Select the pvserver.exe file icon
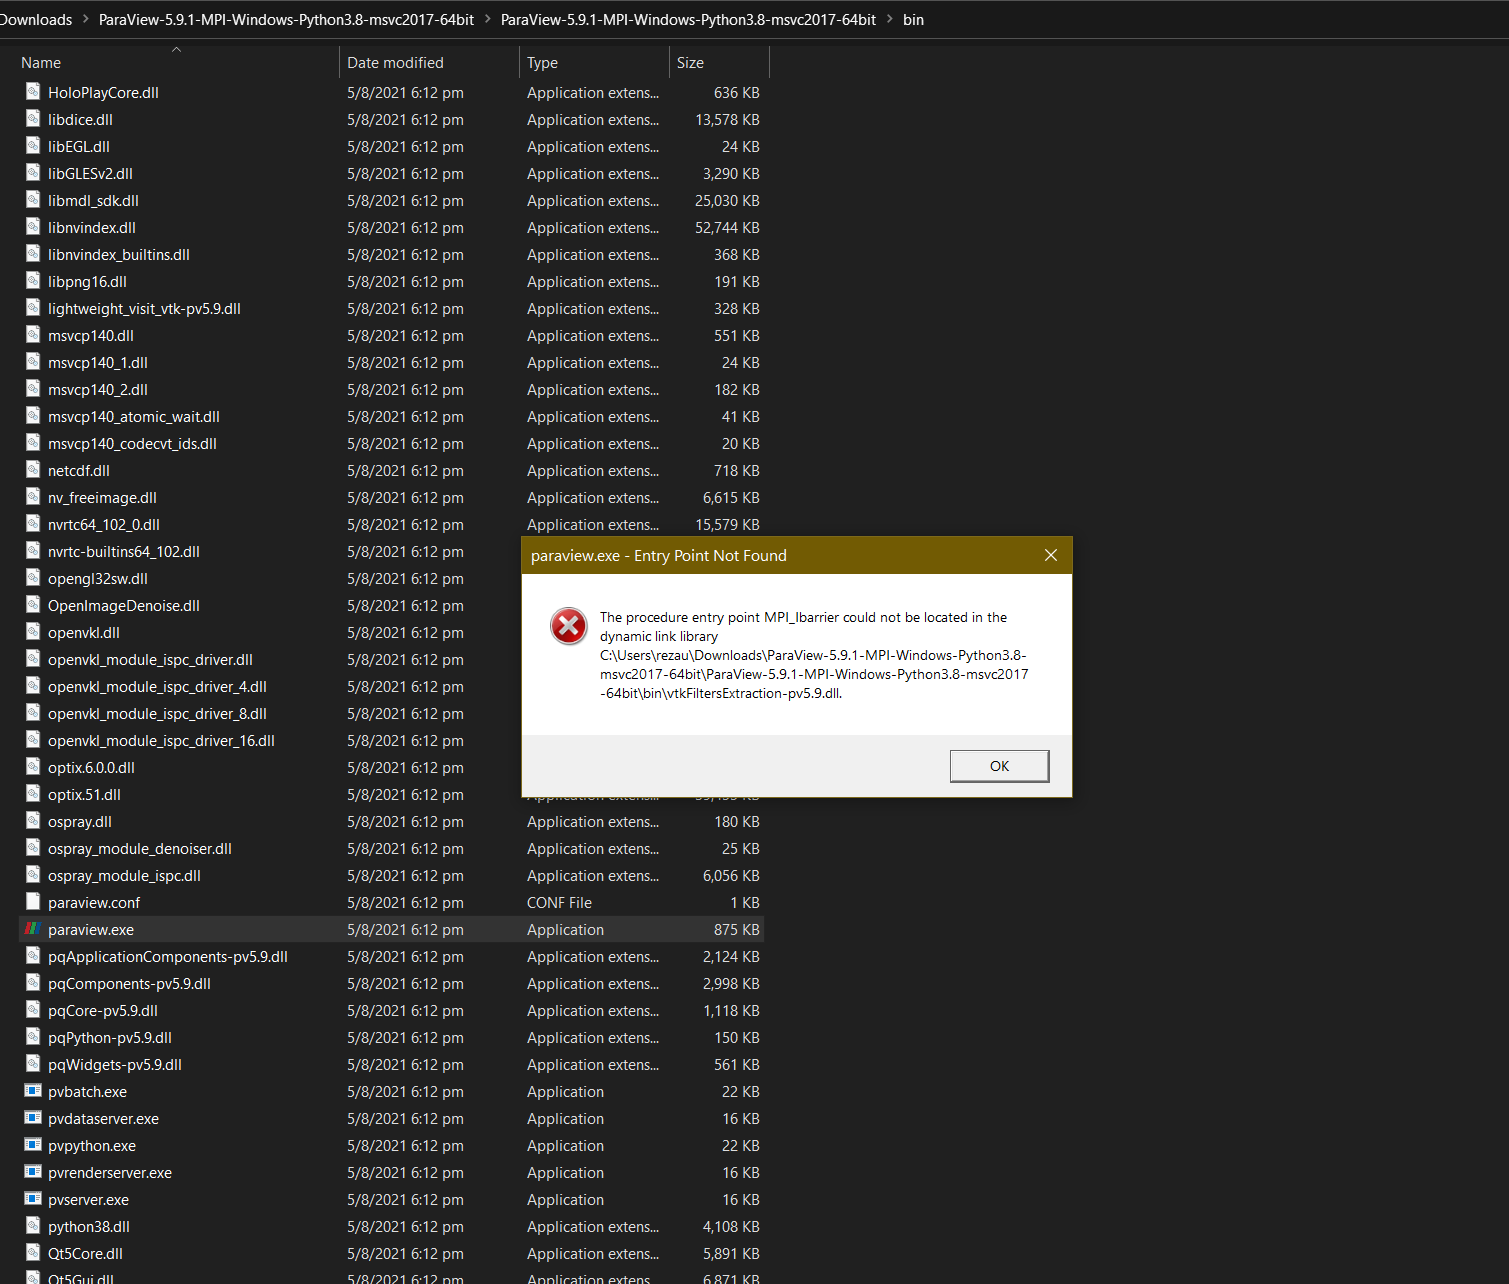 (33, 1199)
